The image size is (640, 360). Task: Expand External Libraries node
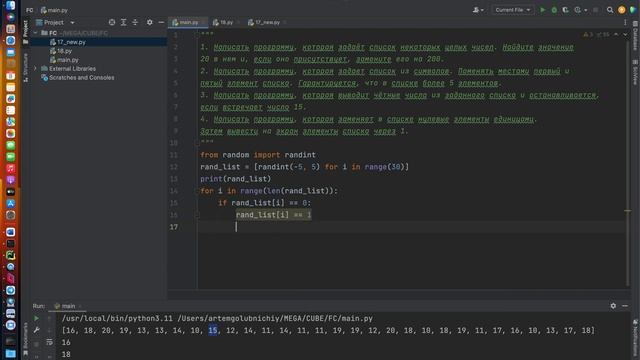point(36,69)
